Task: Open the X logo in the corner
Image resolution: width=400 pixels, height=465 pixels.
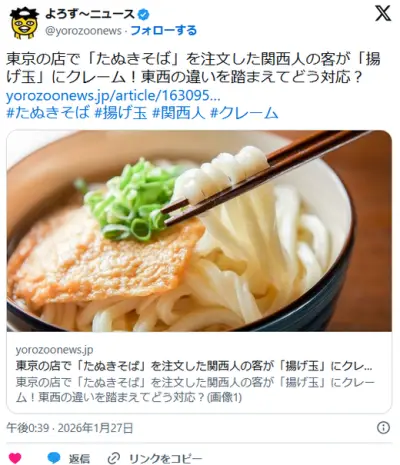Action: [382, 14]
